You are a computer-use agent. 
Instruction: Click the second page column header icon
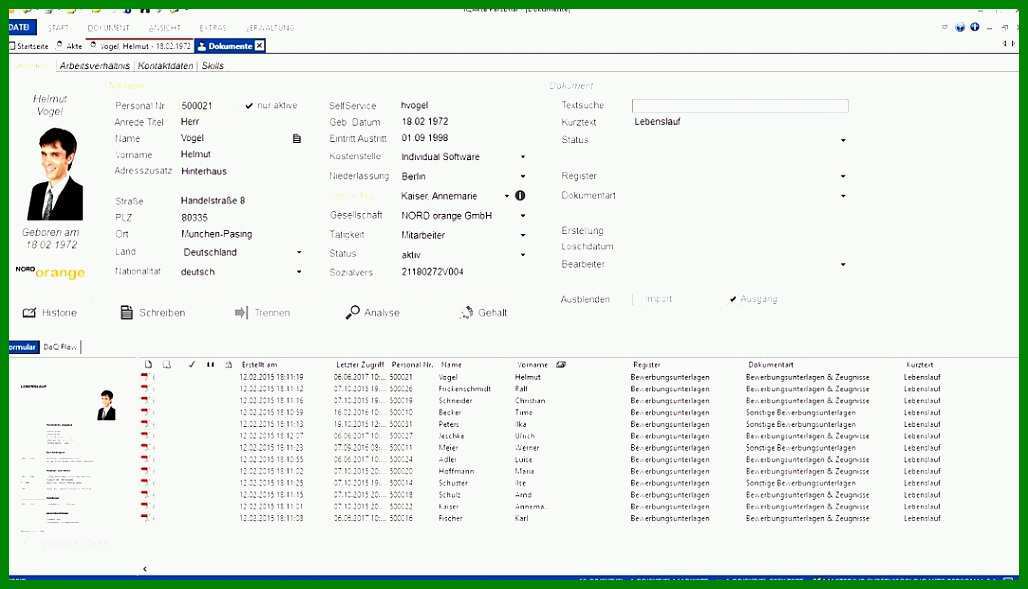pyautogui.click(x=167, y=365)
